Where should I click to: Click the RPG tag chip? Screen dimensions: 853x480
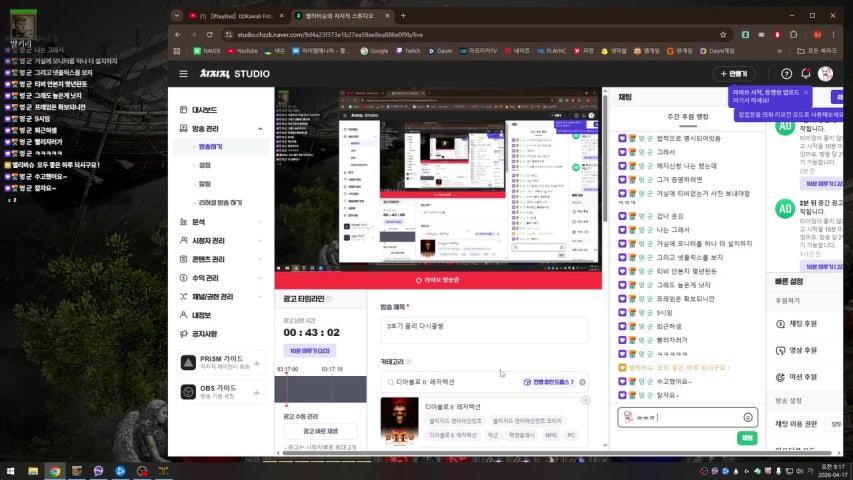[551, 435]
